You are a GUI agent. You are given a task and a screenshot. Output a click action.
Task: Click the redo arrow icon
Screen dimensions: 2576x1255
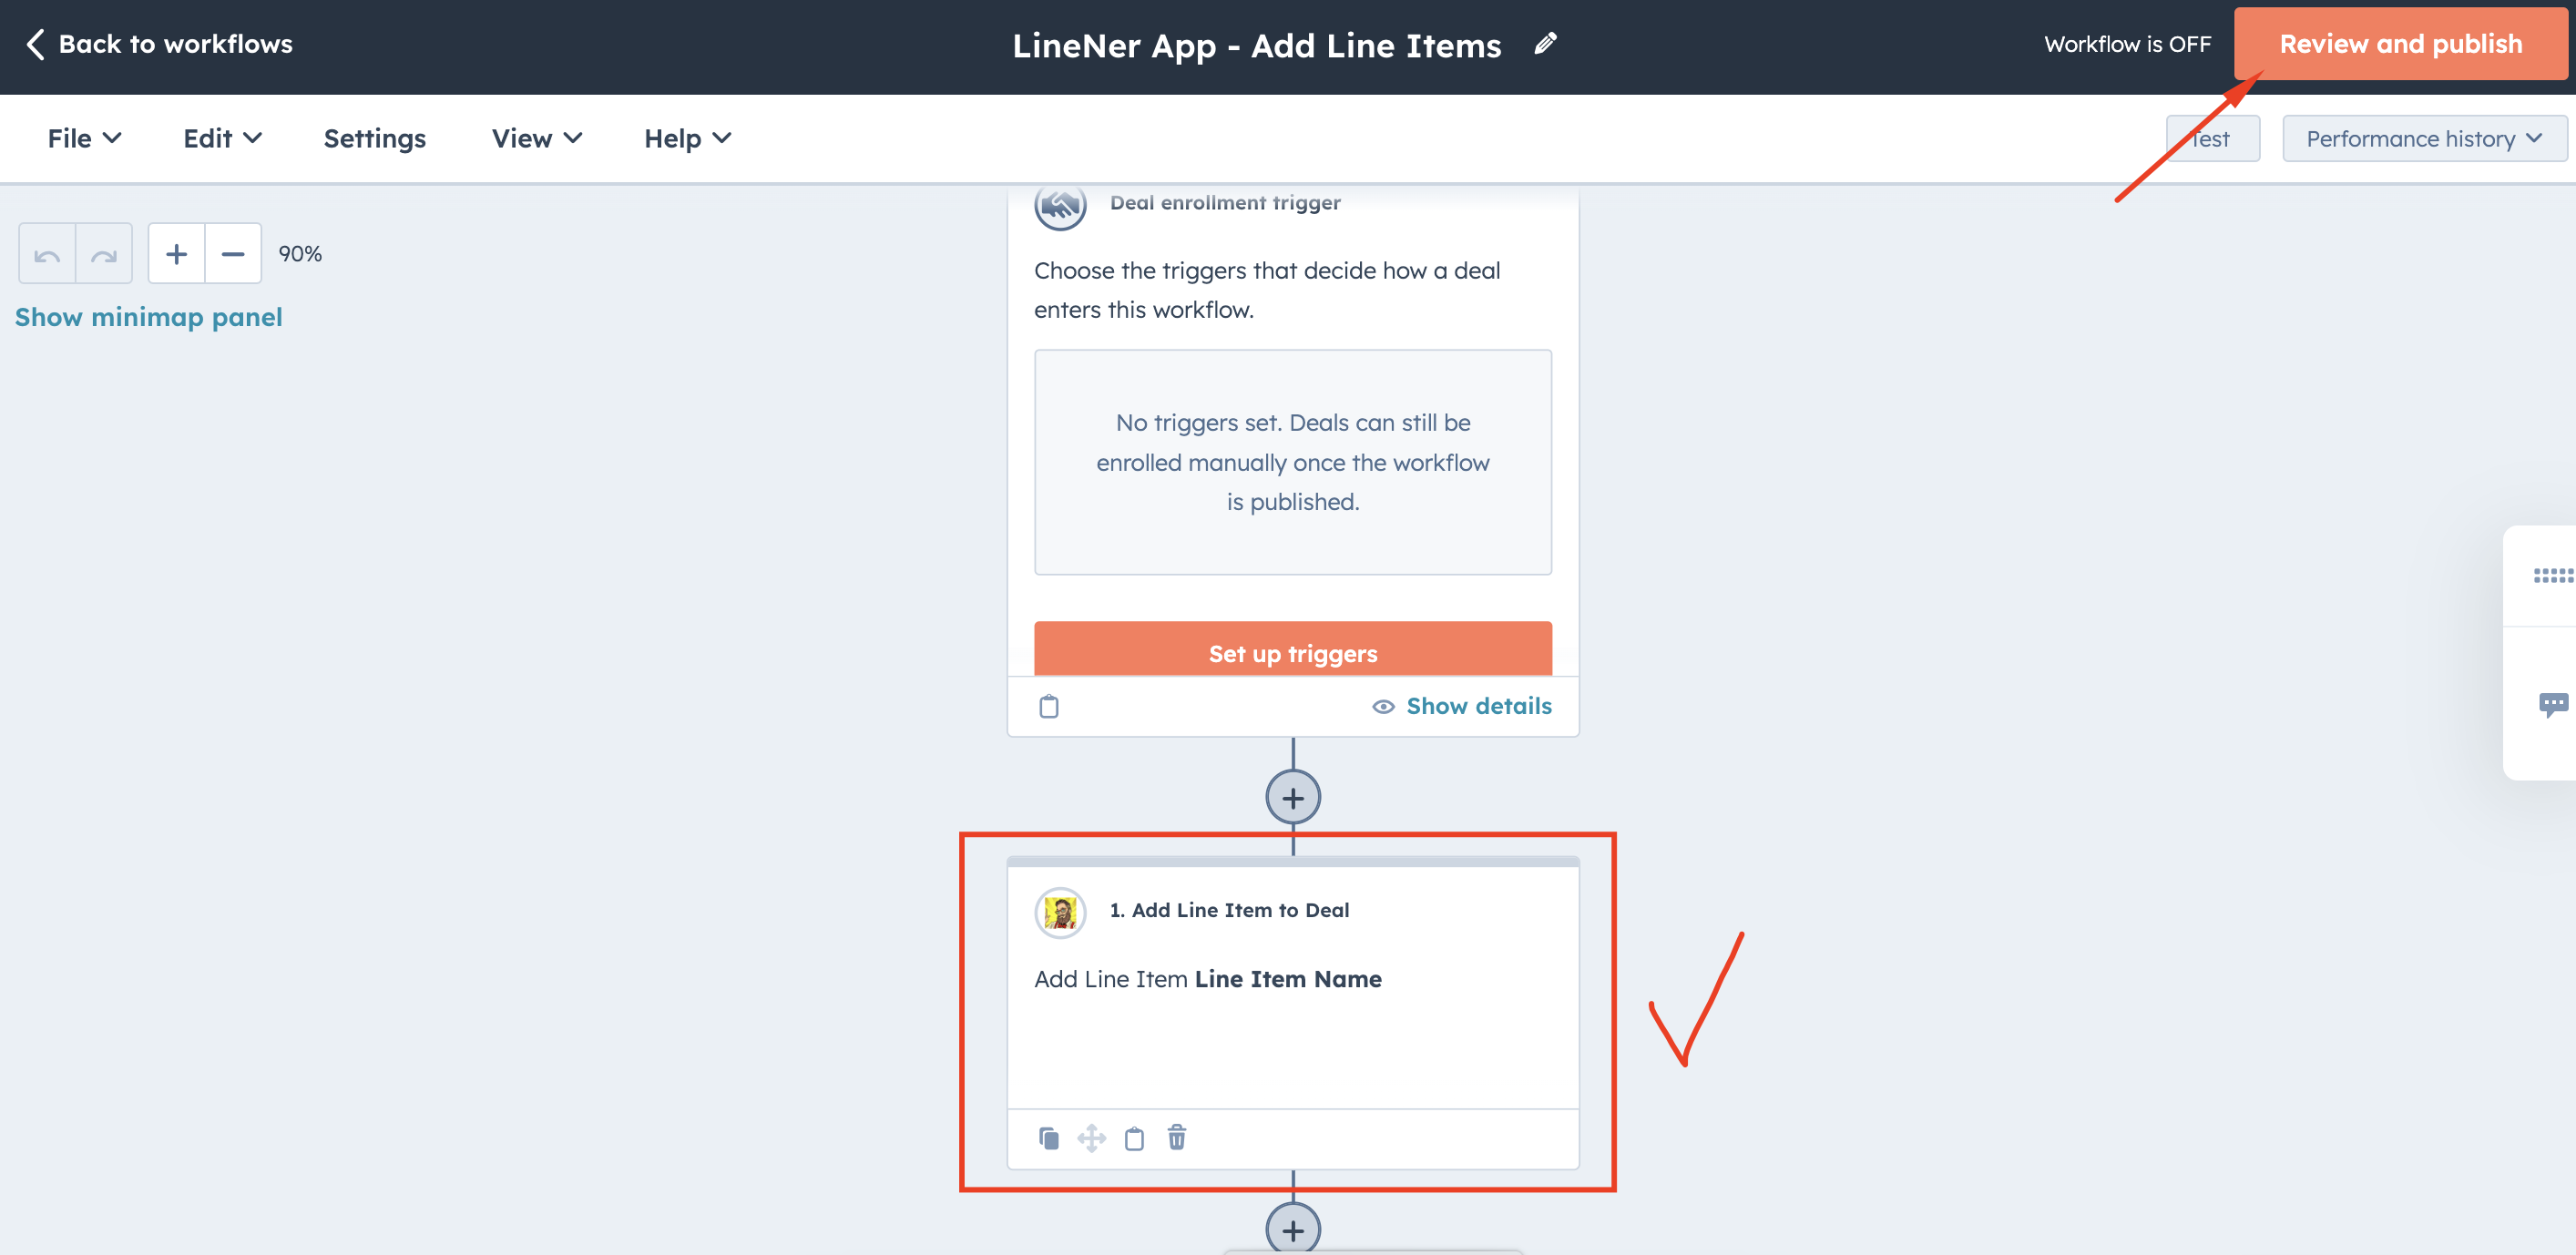point(102,253)
